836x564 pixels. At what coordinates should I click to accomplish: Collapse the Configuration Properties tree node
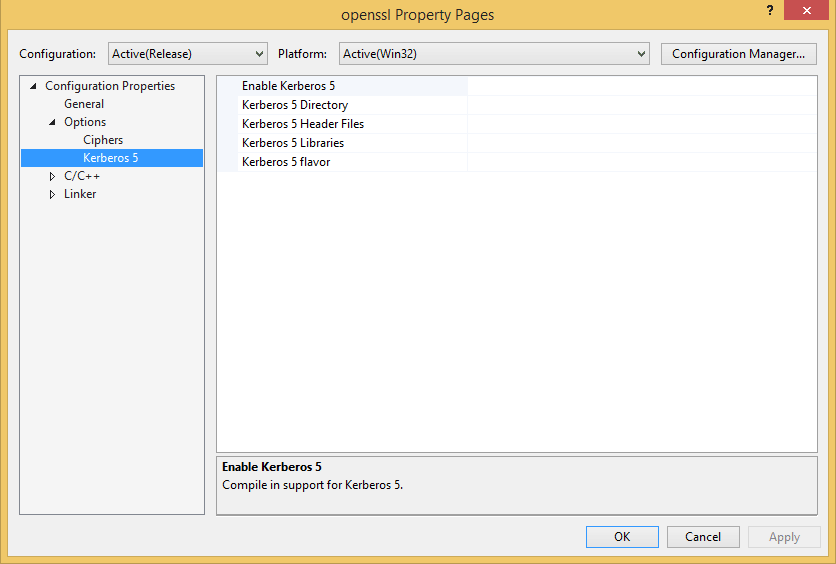click(x=33, y=86)
